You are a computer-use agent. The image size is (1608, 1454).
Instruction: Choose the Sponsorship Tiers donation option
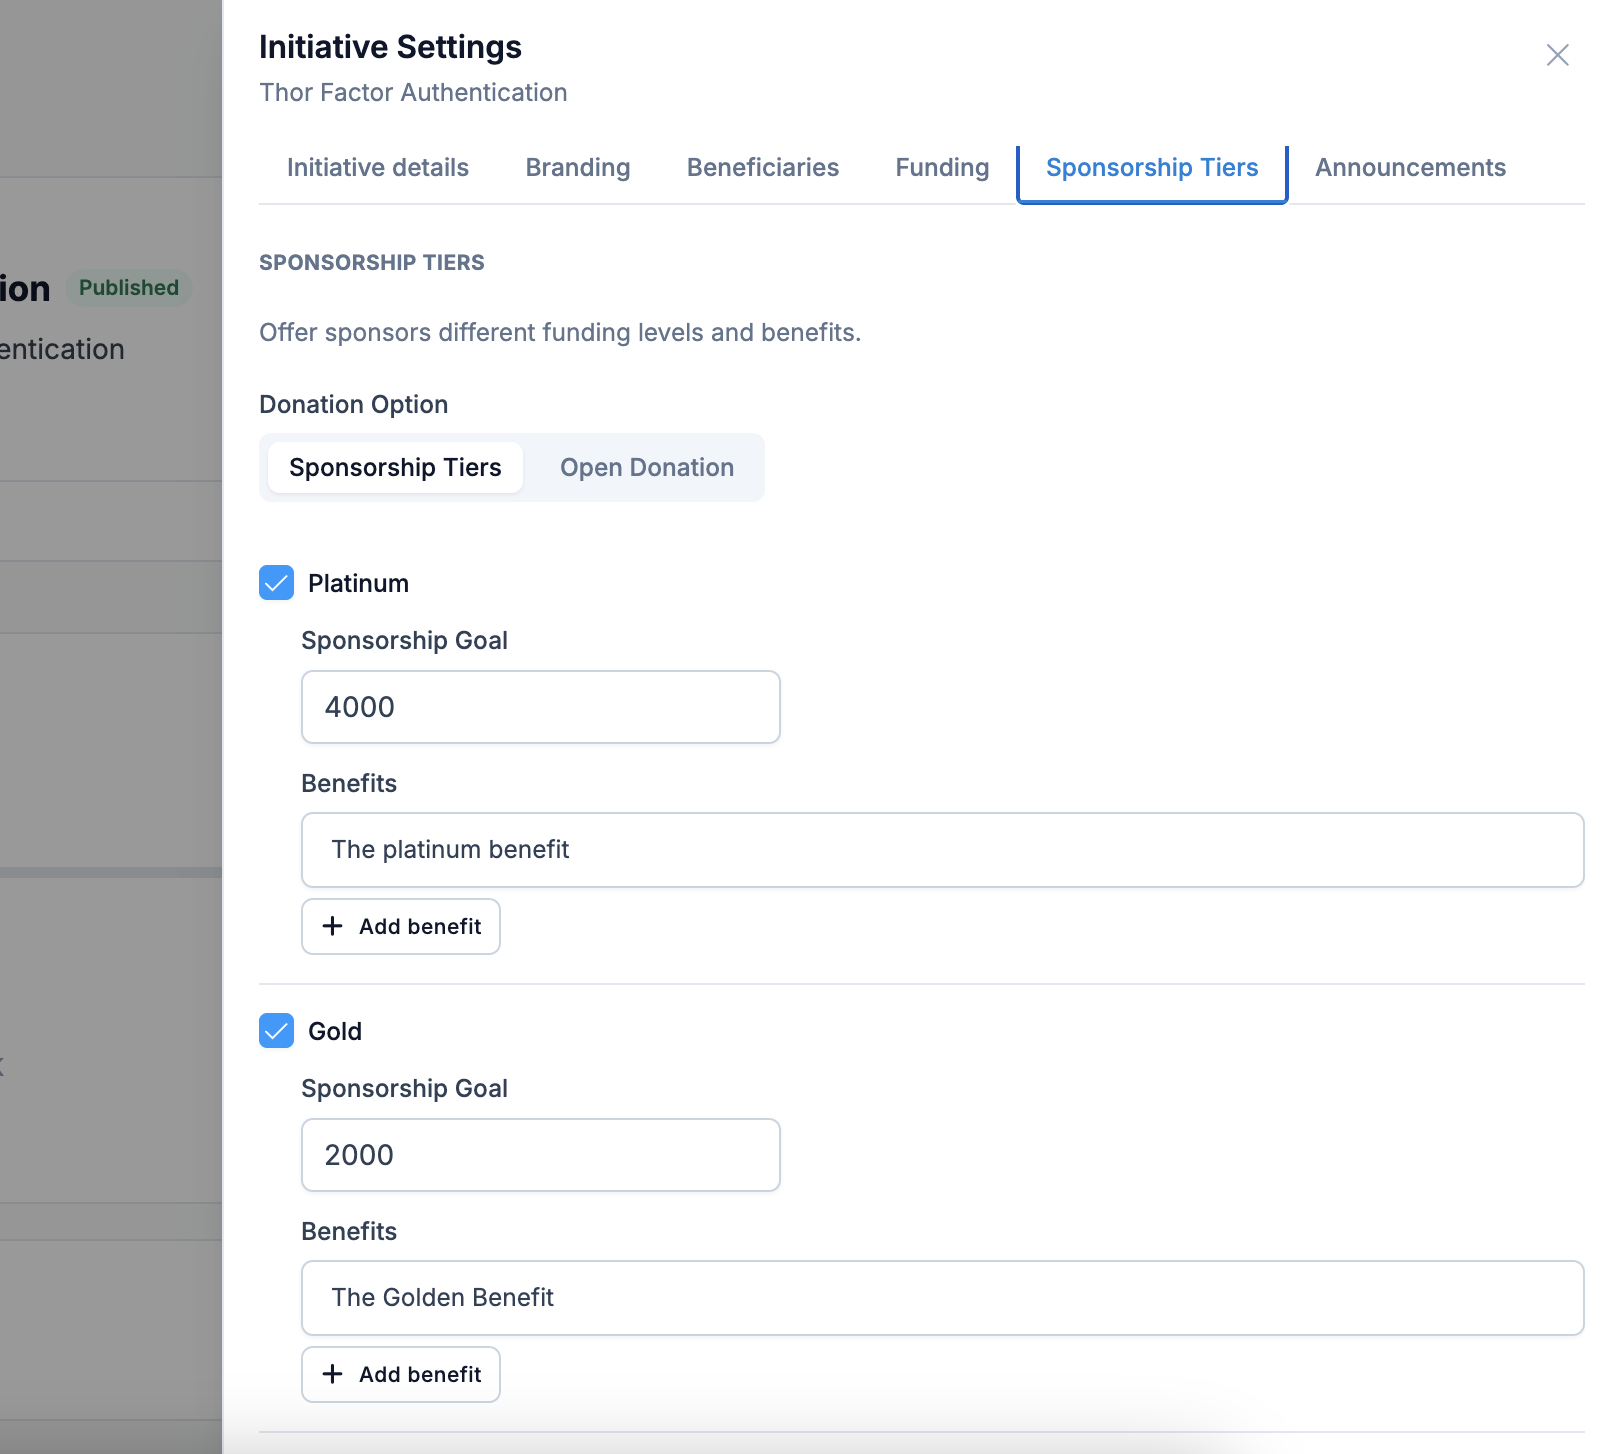(x=395, y=467)
